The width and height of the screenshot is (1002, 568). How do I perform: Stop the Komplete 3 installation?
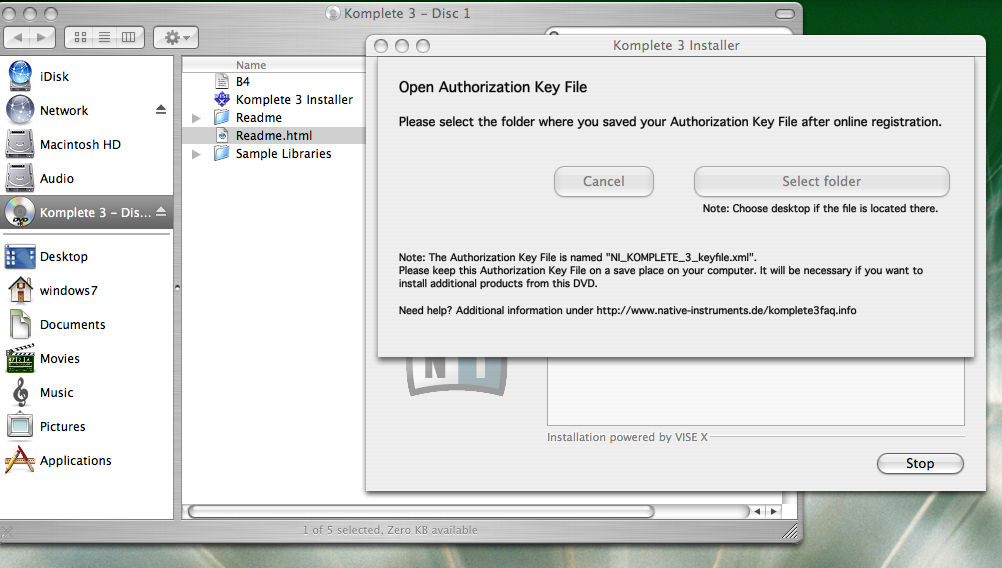click(x=920, y=463)
